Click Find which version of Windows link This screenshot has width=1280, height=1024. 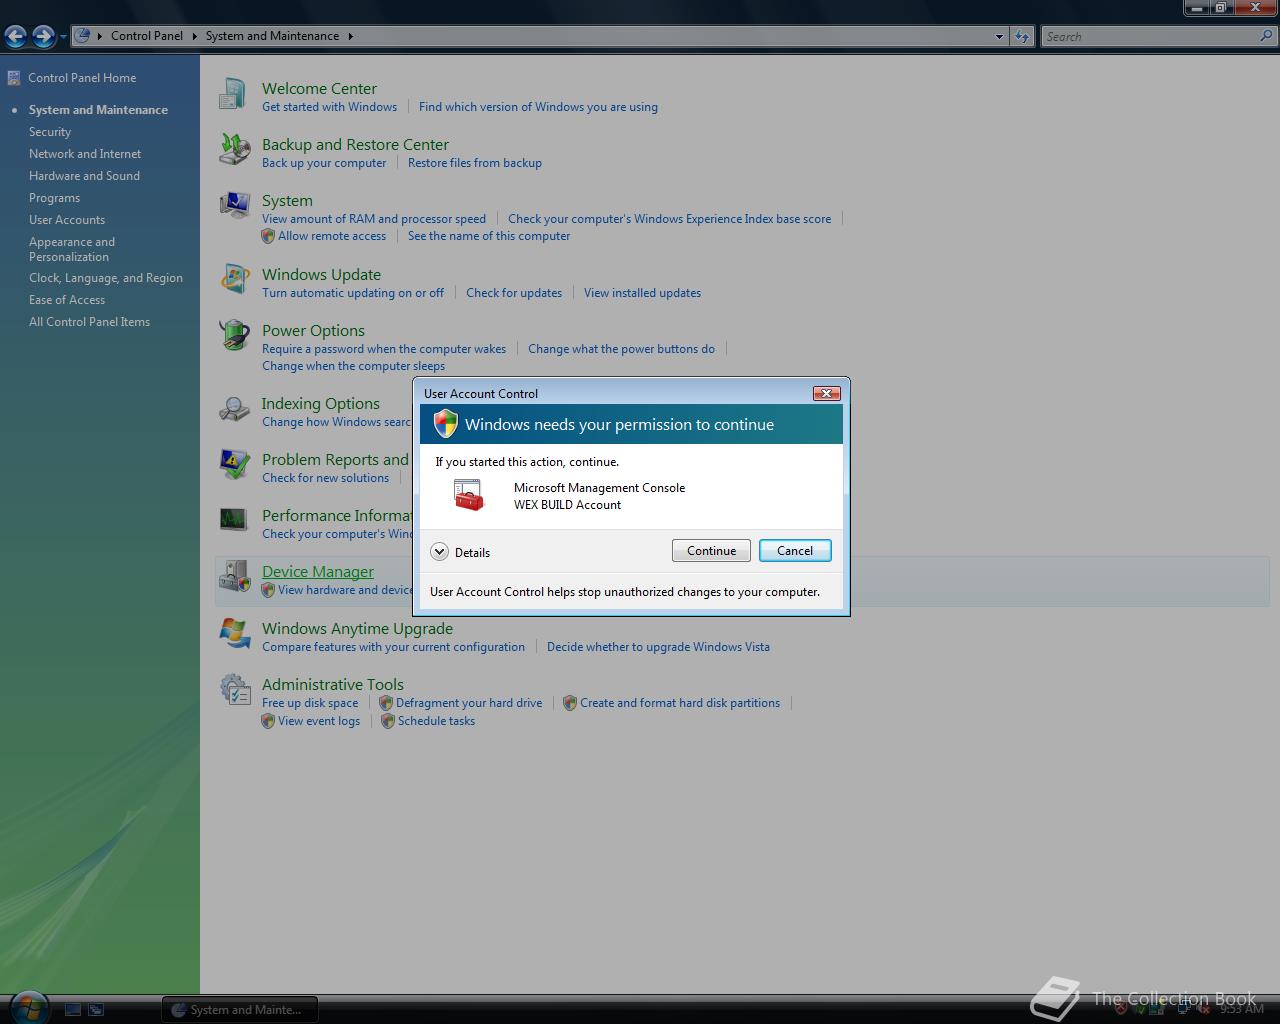[x=538, y=107]
